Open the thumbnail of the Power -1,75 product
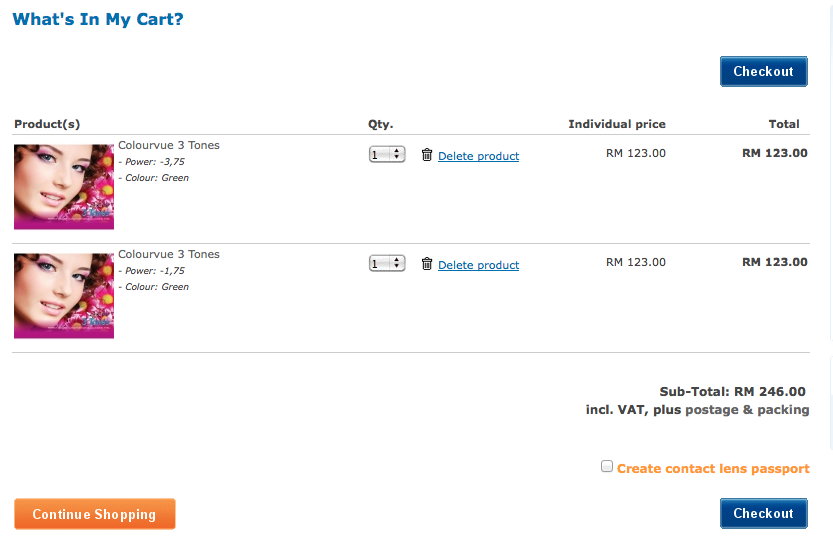The image size is (833, 554). coord(64,296)
